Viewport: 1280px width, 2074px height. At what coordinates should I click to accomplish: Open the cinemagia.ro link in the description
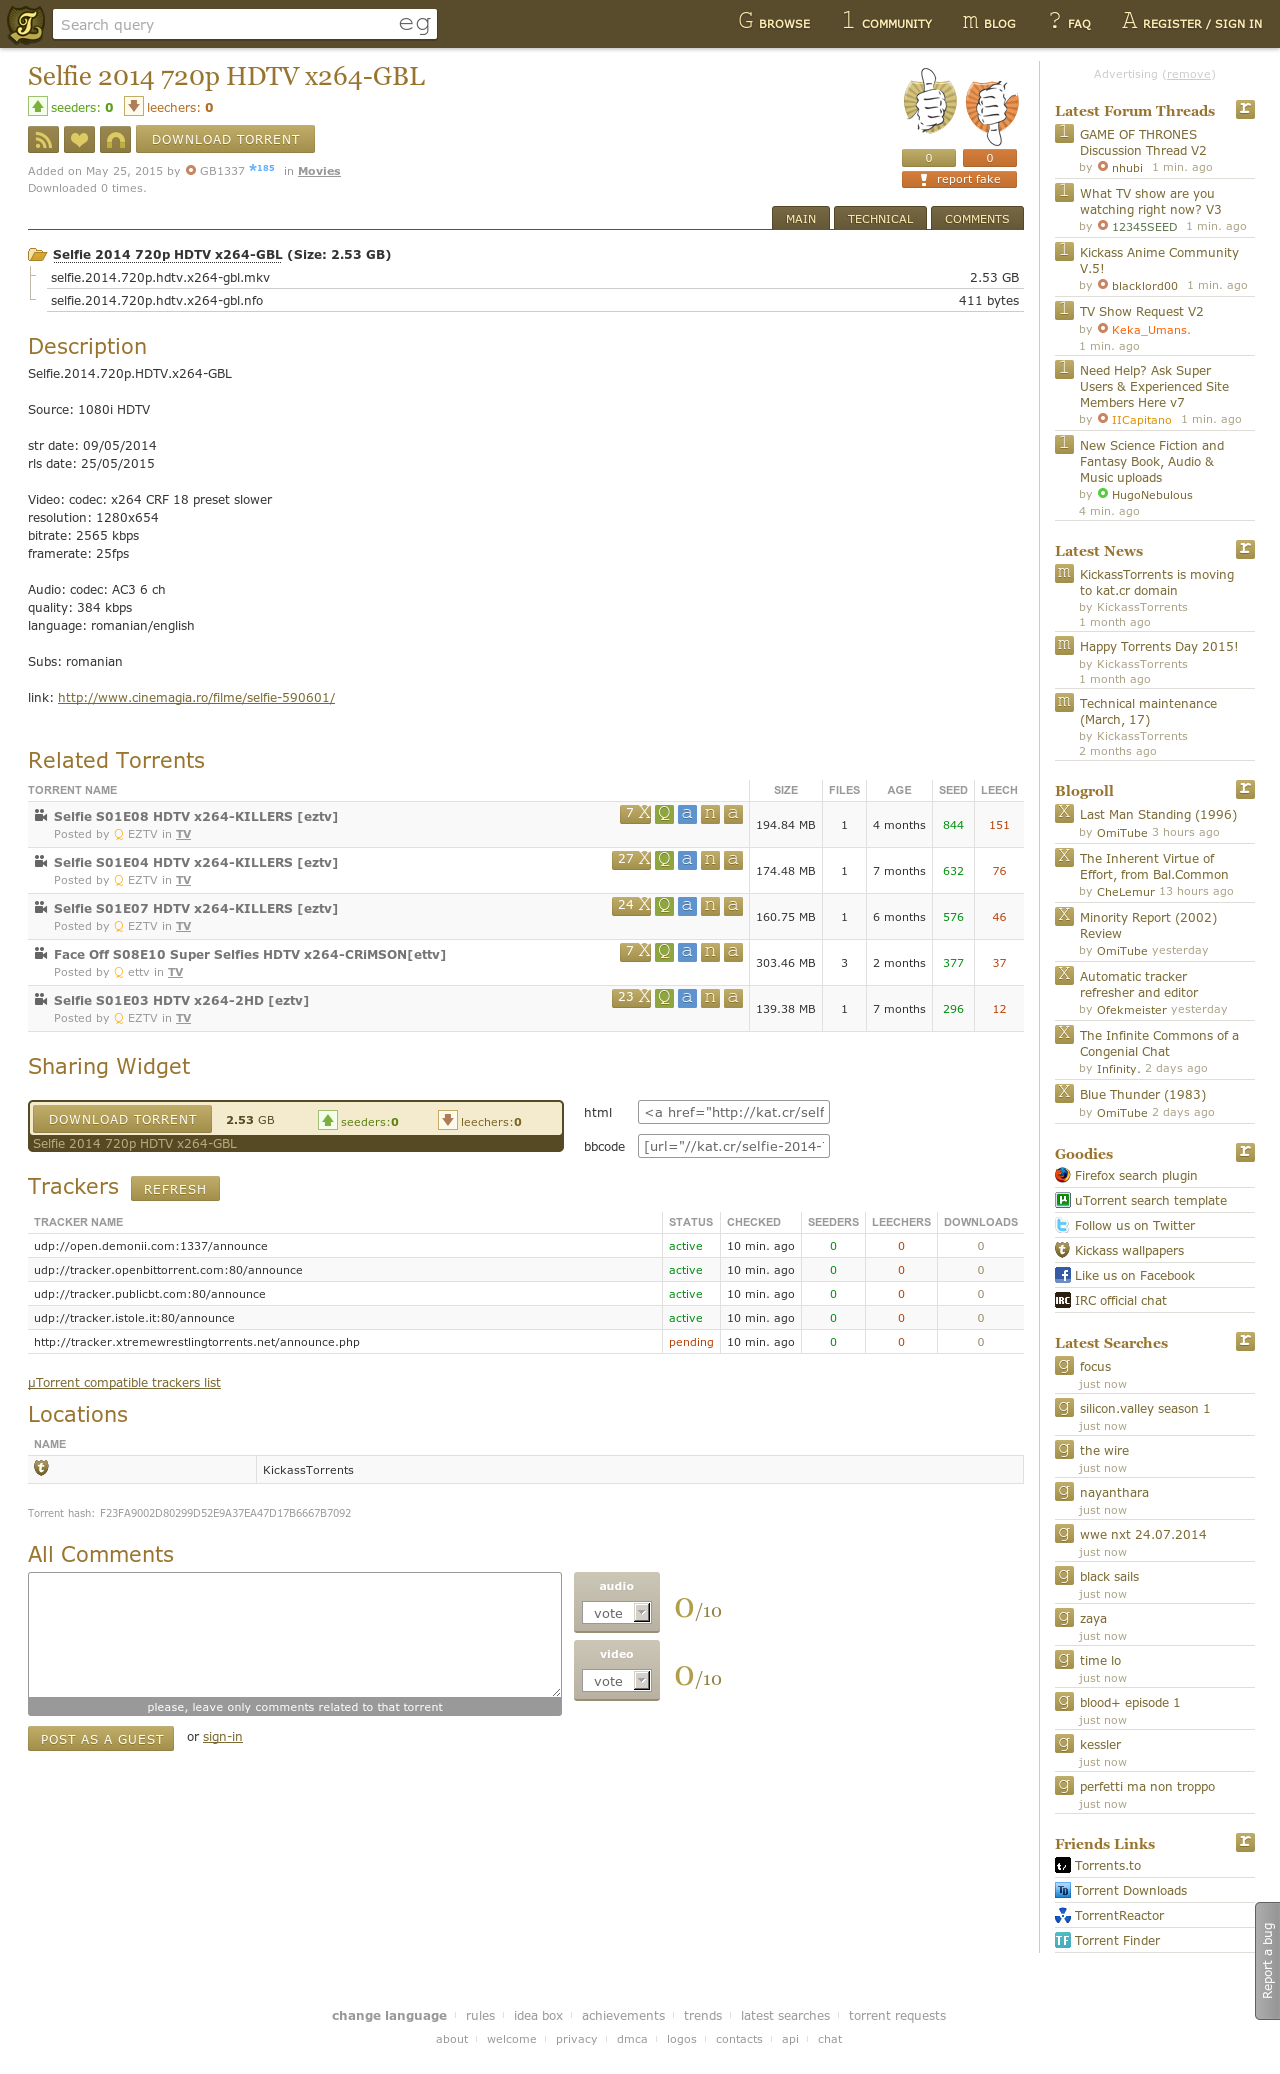coord(196,698)
